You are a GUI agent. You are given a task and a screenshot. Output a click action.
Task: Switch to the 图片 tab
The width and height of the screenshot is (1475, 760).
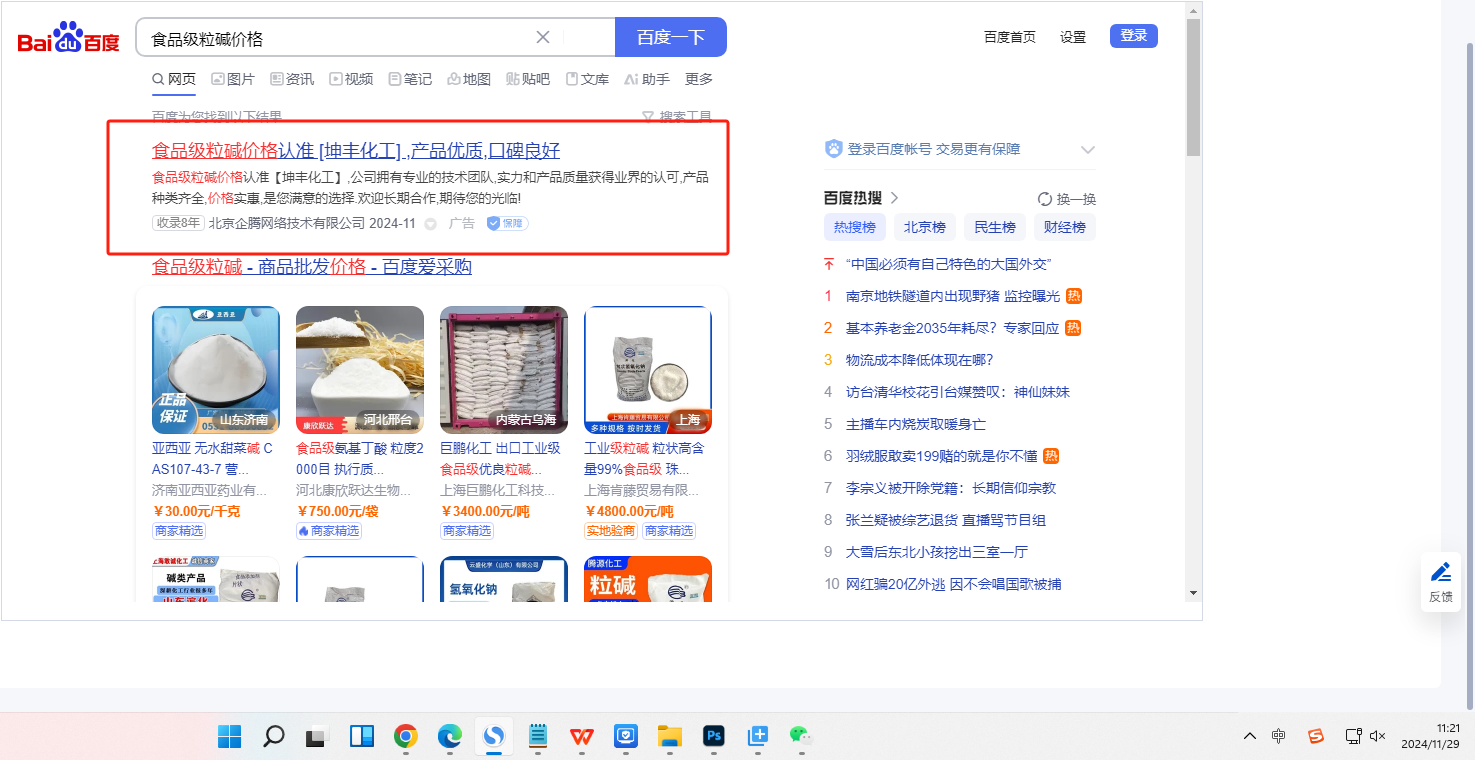click(233, 79)
